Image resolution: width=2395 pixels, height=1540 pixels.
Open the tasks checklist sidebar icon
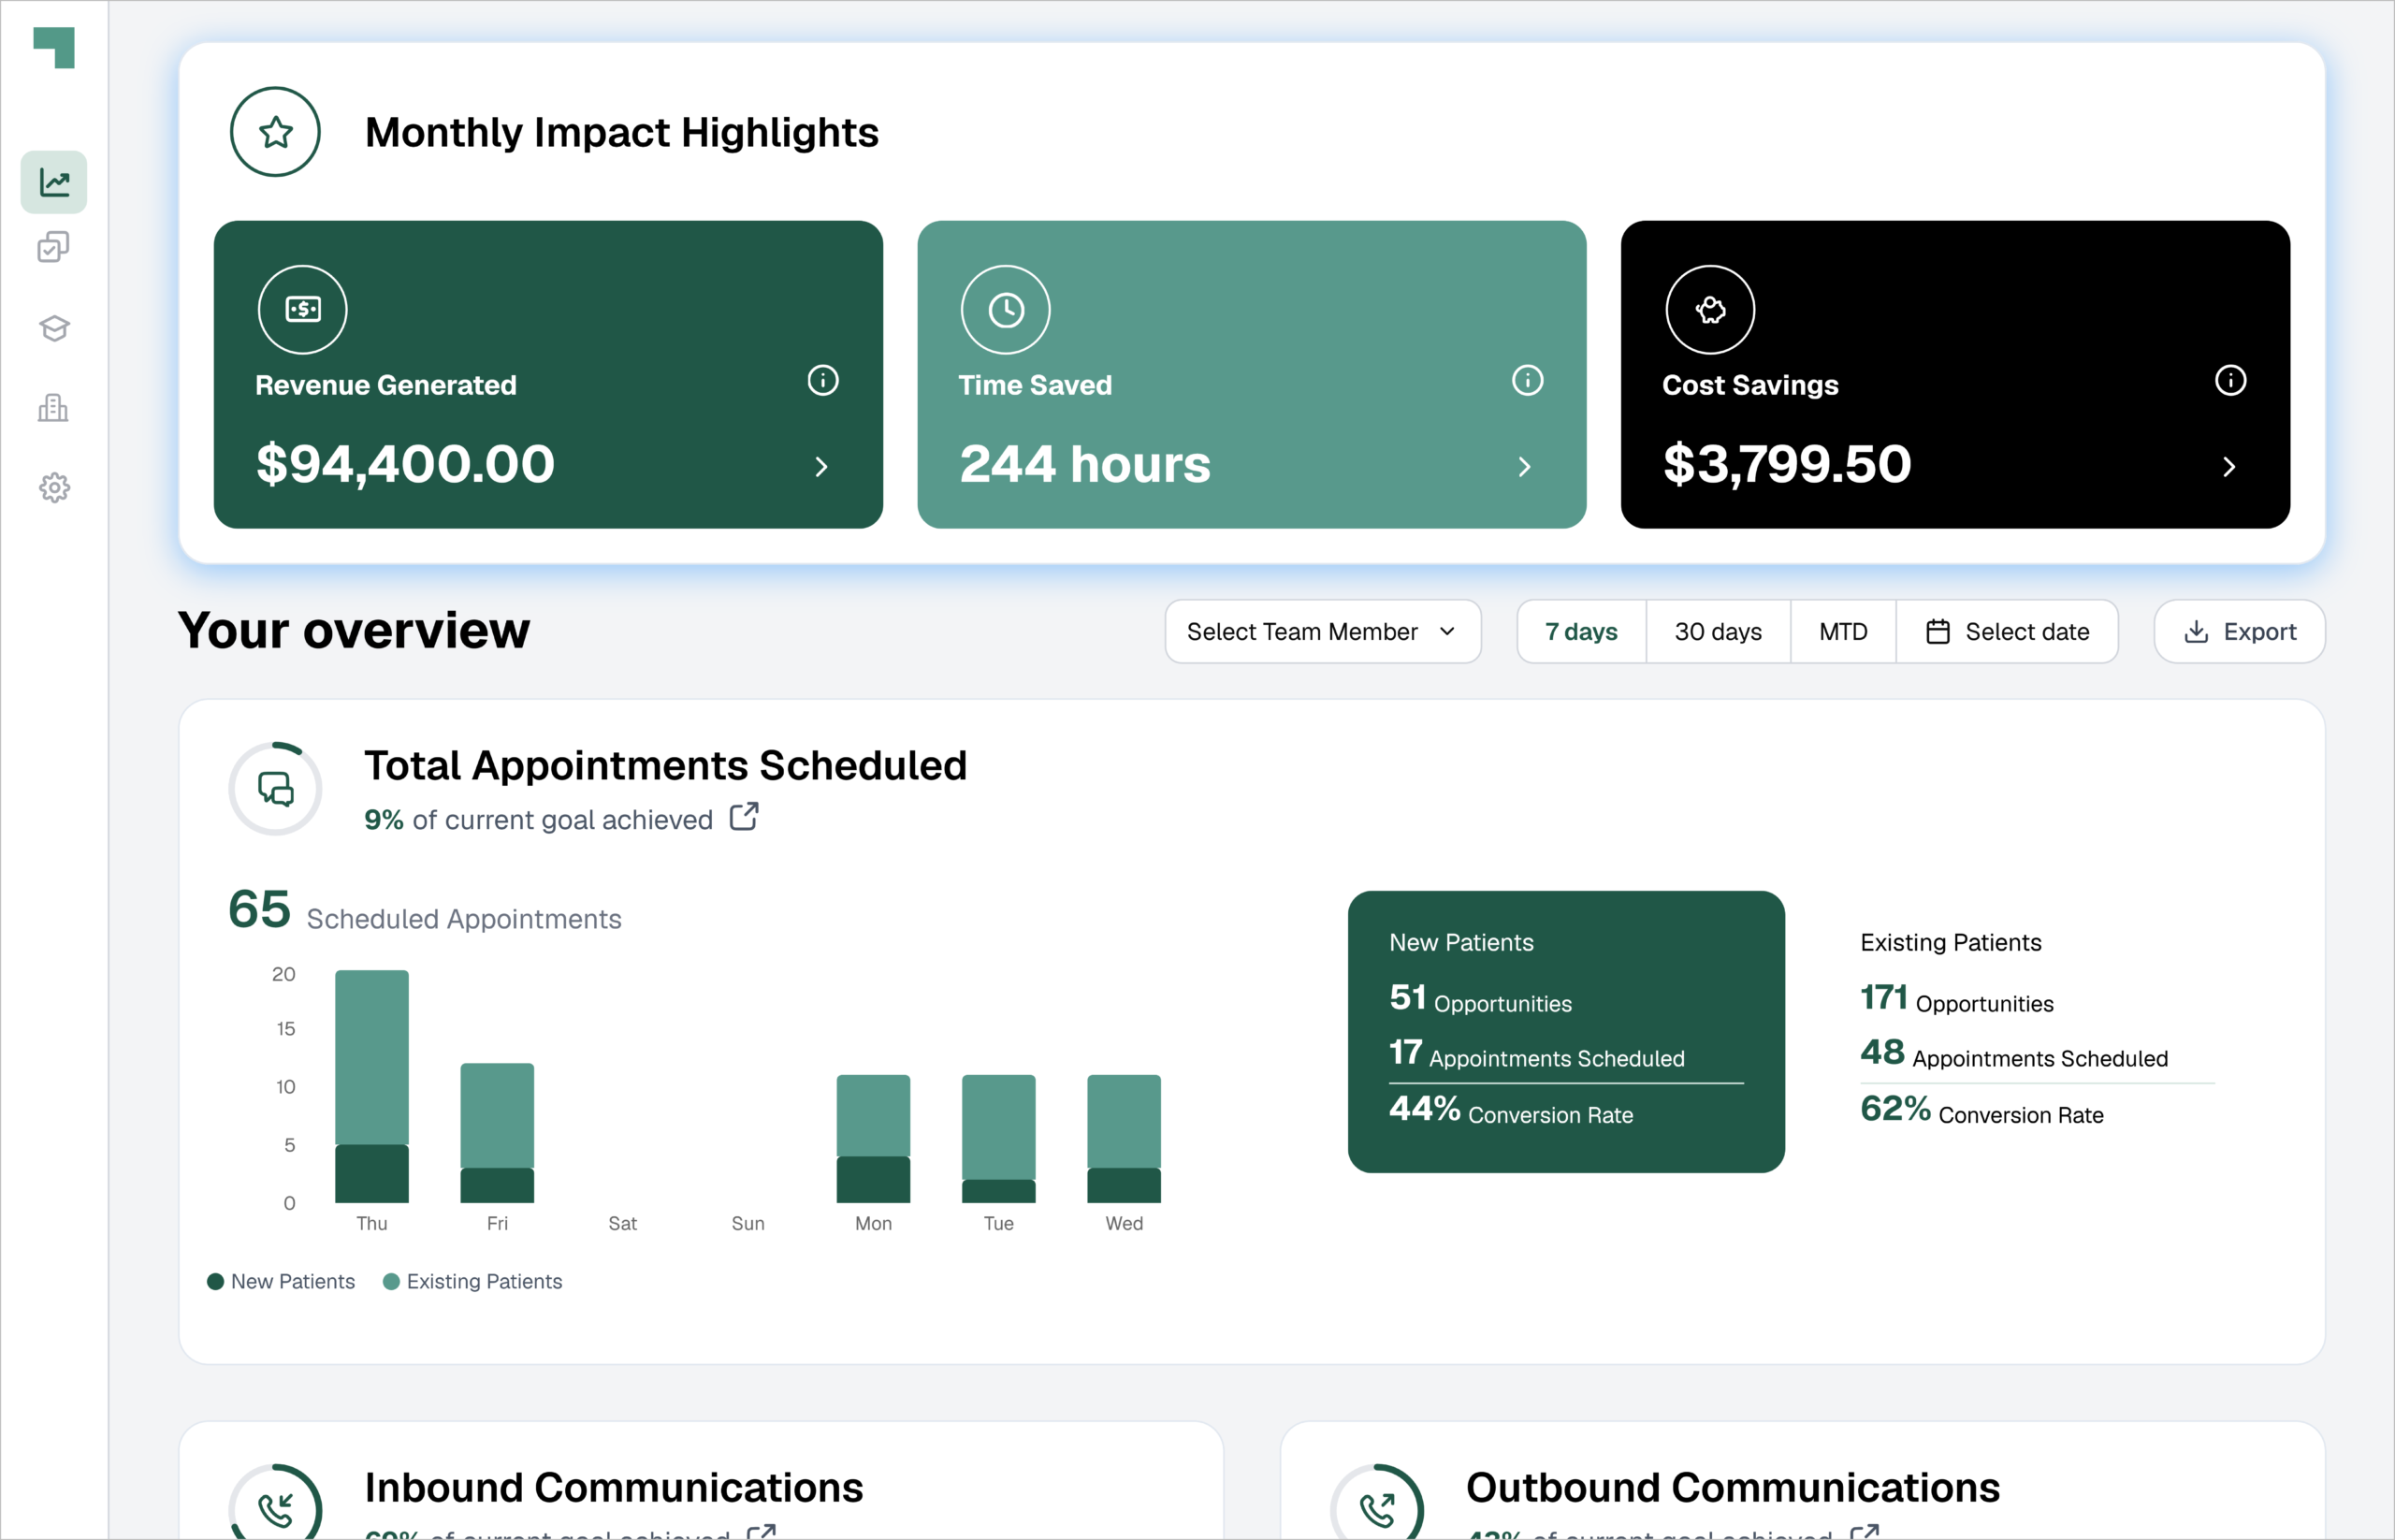pyautogui.click(x=54, y=247)
